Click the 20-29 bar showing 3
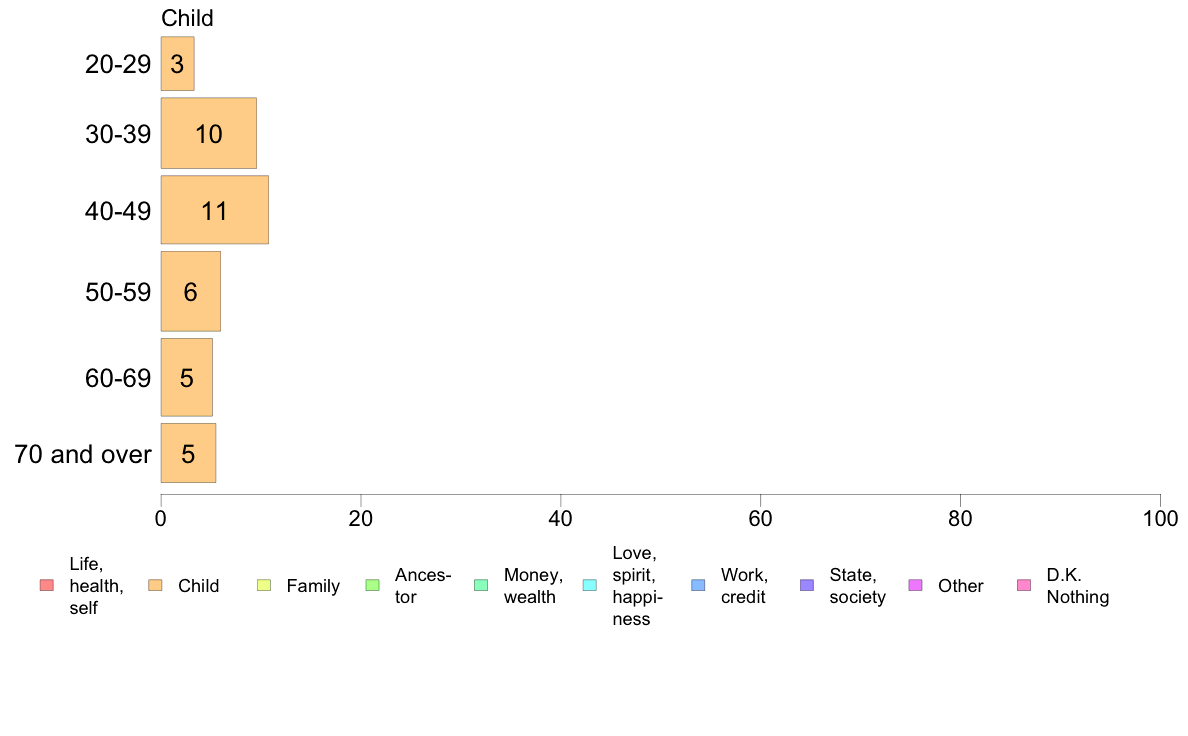The image size is (1188, 736). (177, 64)
